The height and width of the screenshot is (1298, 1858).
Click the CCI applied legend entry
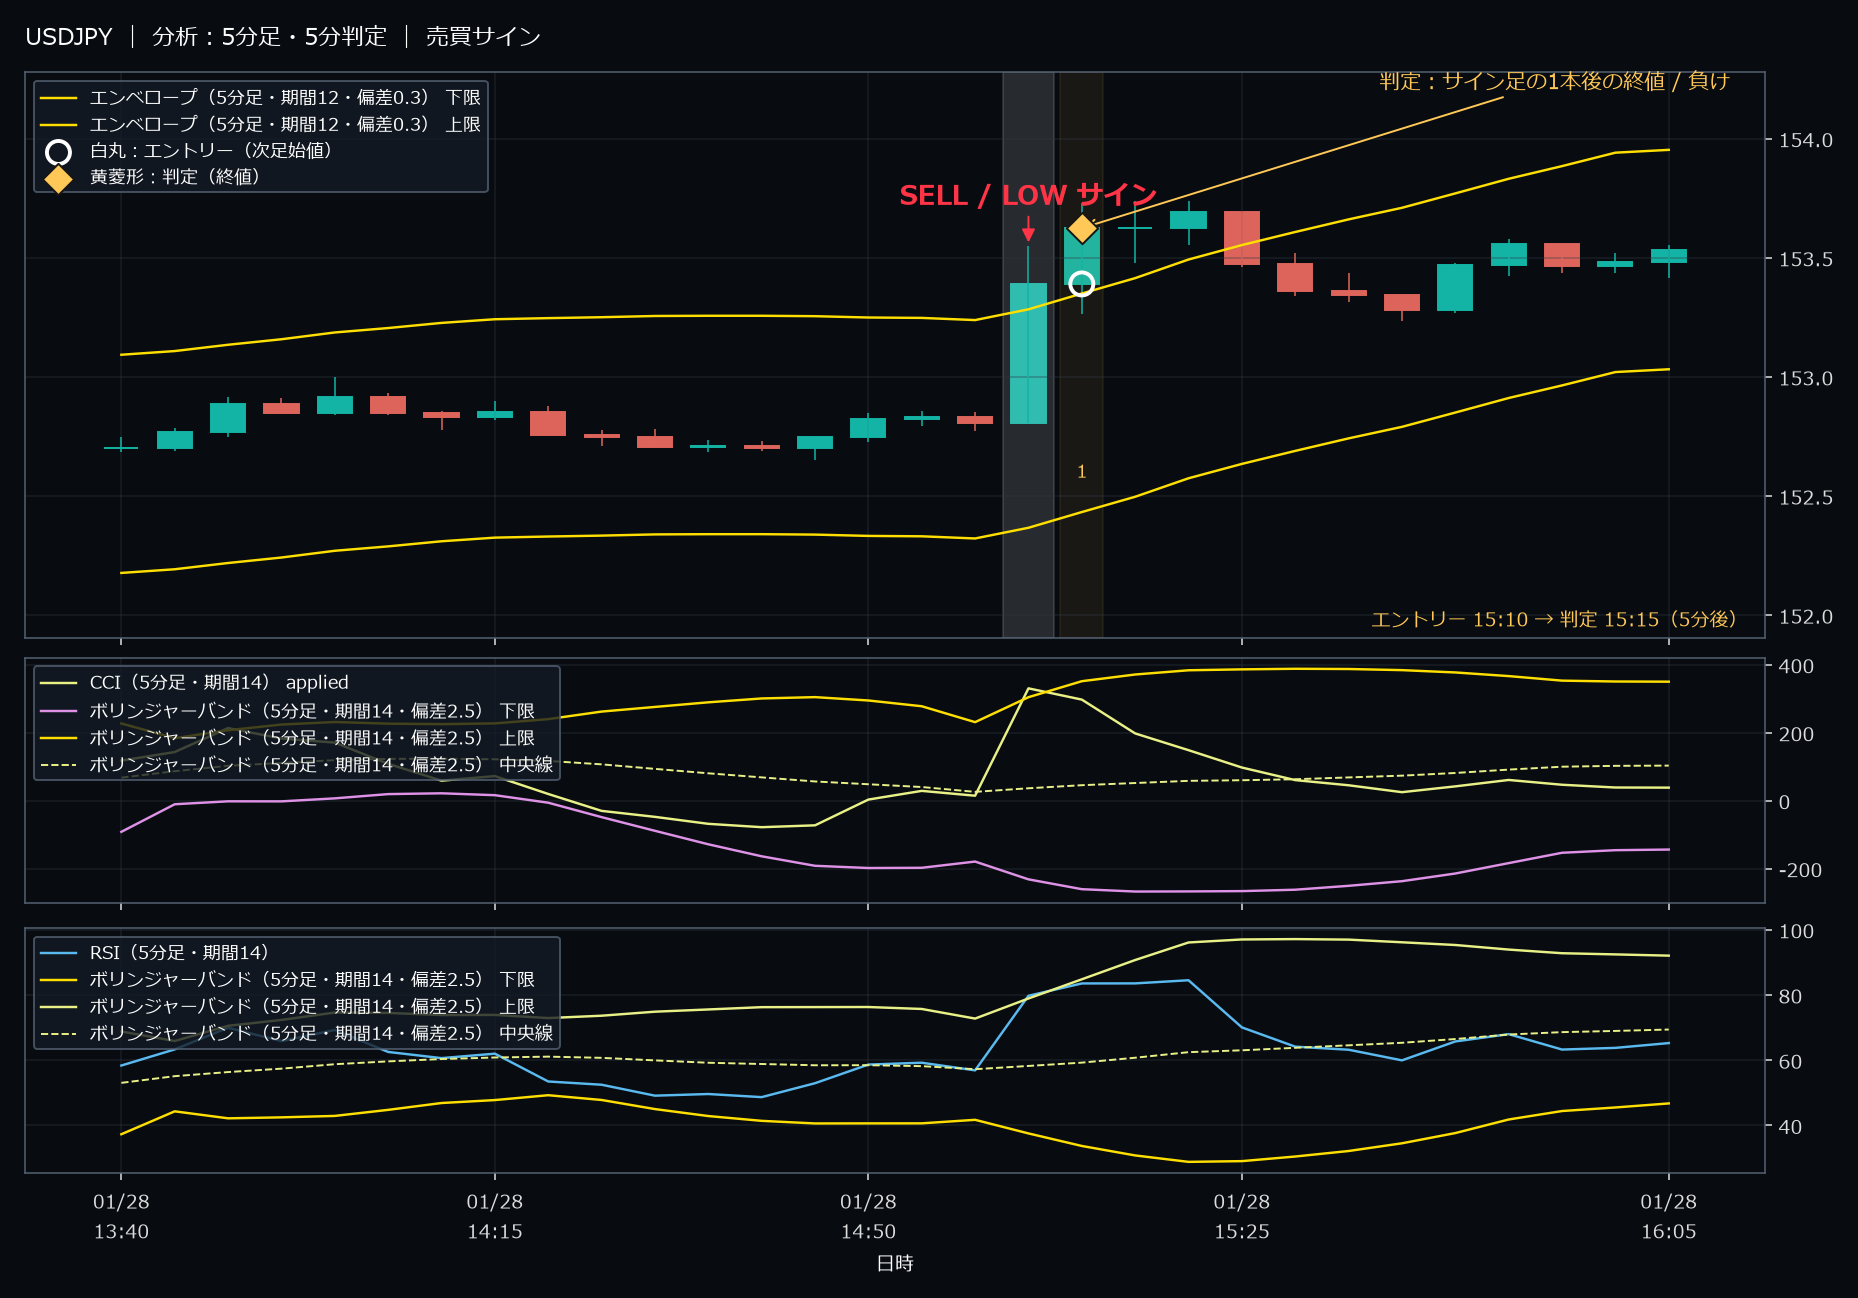[x=194, y=683]
